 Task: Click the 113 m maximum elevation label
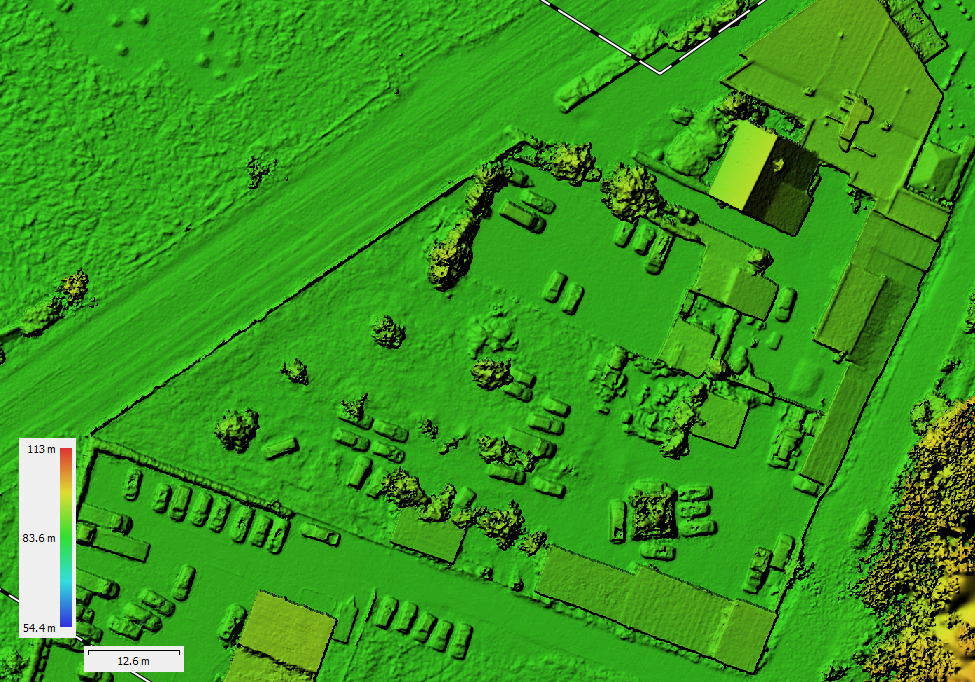click(x=41, y=450)
